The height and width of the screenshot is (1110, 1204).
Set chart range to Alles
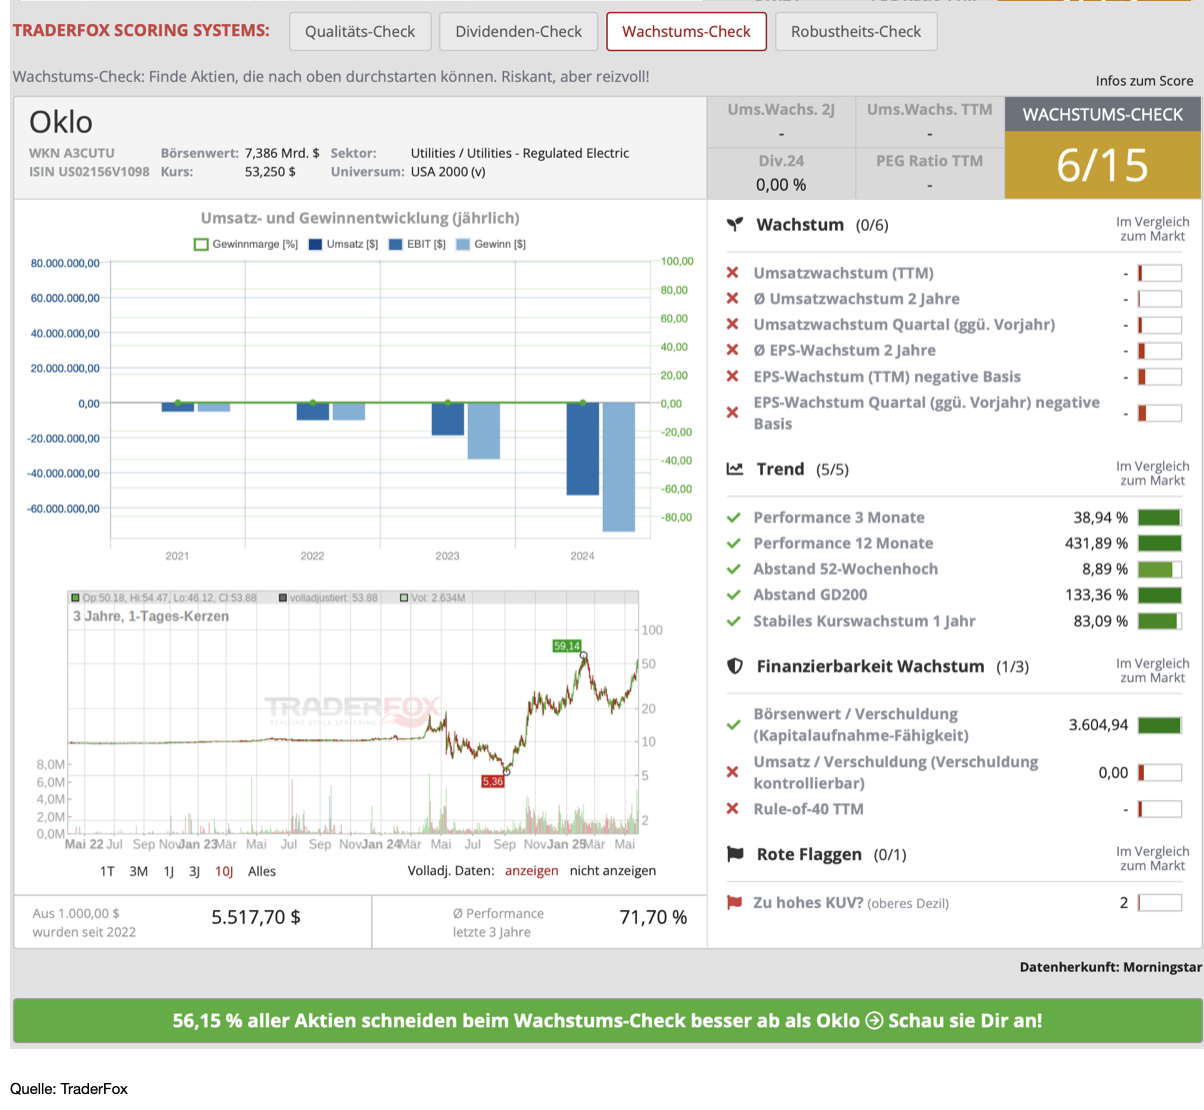coord(262,872)
